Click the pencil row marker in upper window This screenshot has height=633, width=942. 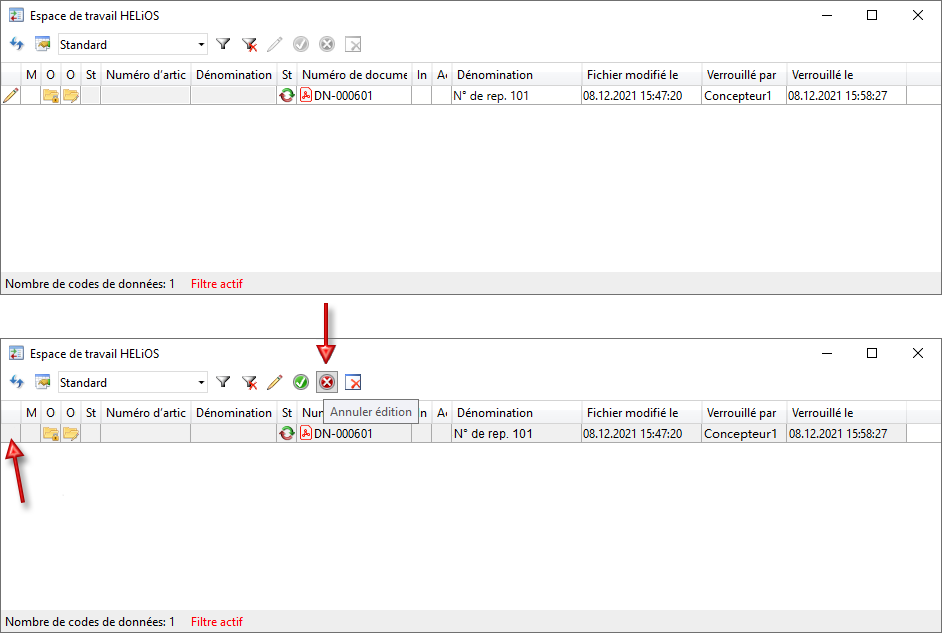[x=11, y=95]
